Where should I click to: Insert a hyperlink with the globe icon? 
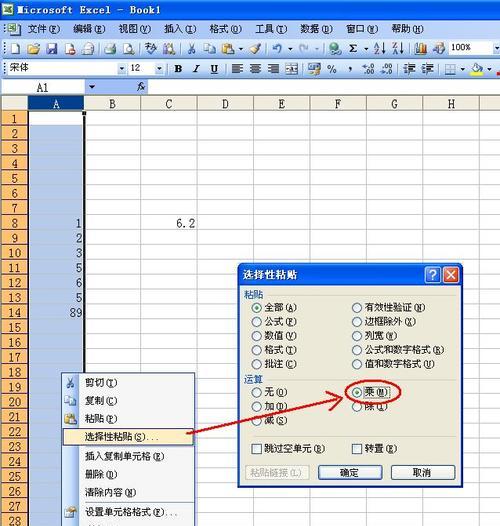[x=335, y=49]
